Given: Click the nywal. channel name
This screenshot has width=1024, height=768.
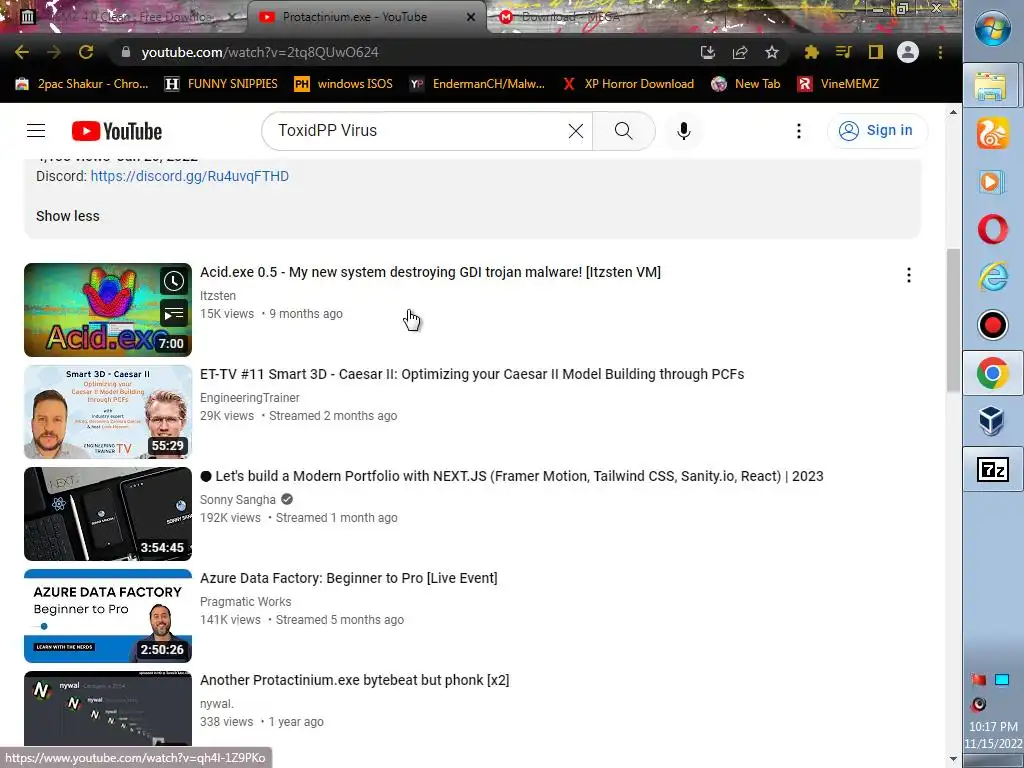Looking at the screenshot, I should pyautogui.click(x=217, y=703).
